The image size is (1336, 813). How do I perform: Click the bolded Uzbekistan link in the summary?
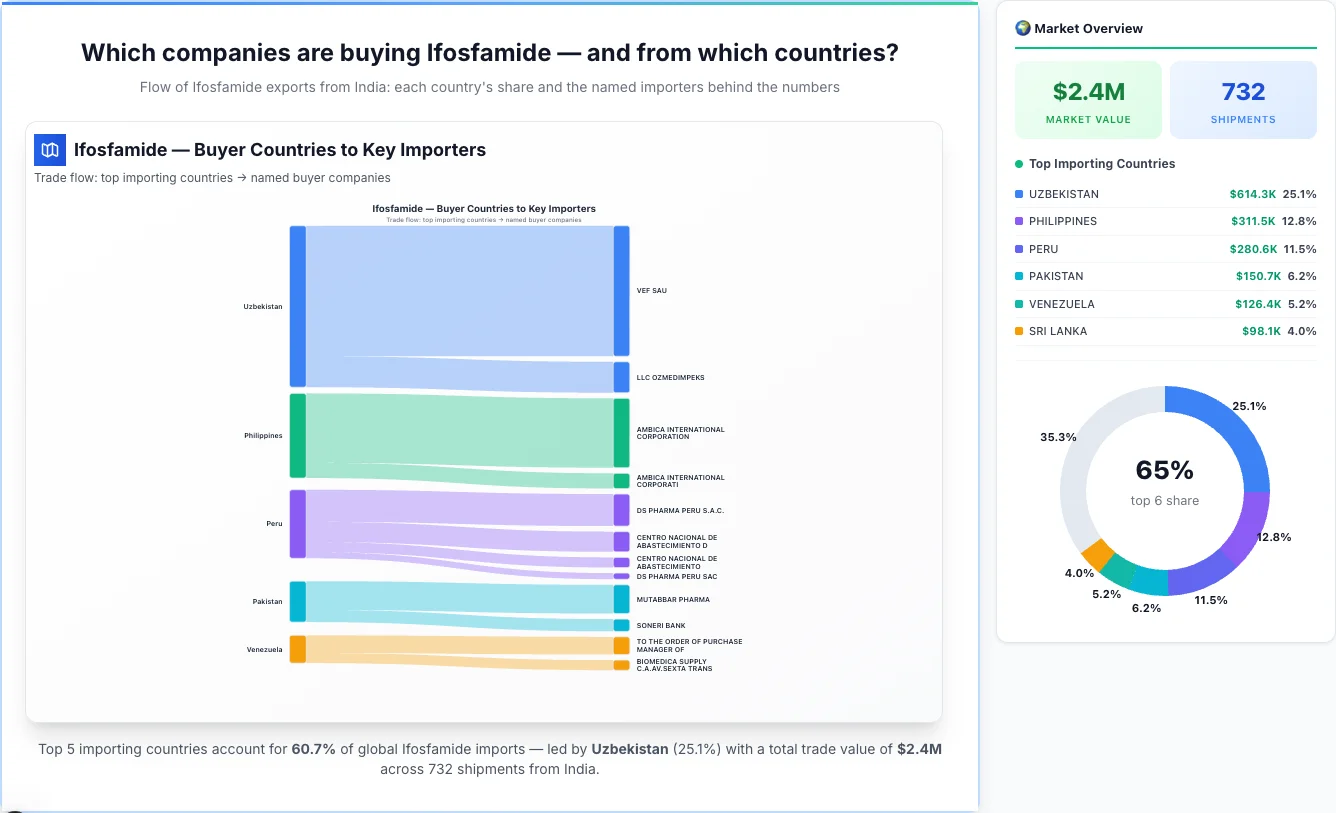[x=630, y=748]
